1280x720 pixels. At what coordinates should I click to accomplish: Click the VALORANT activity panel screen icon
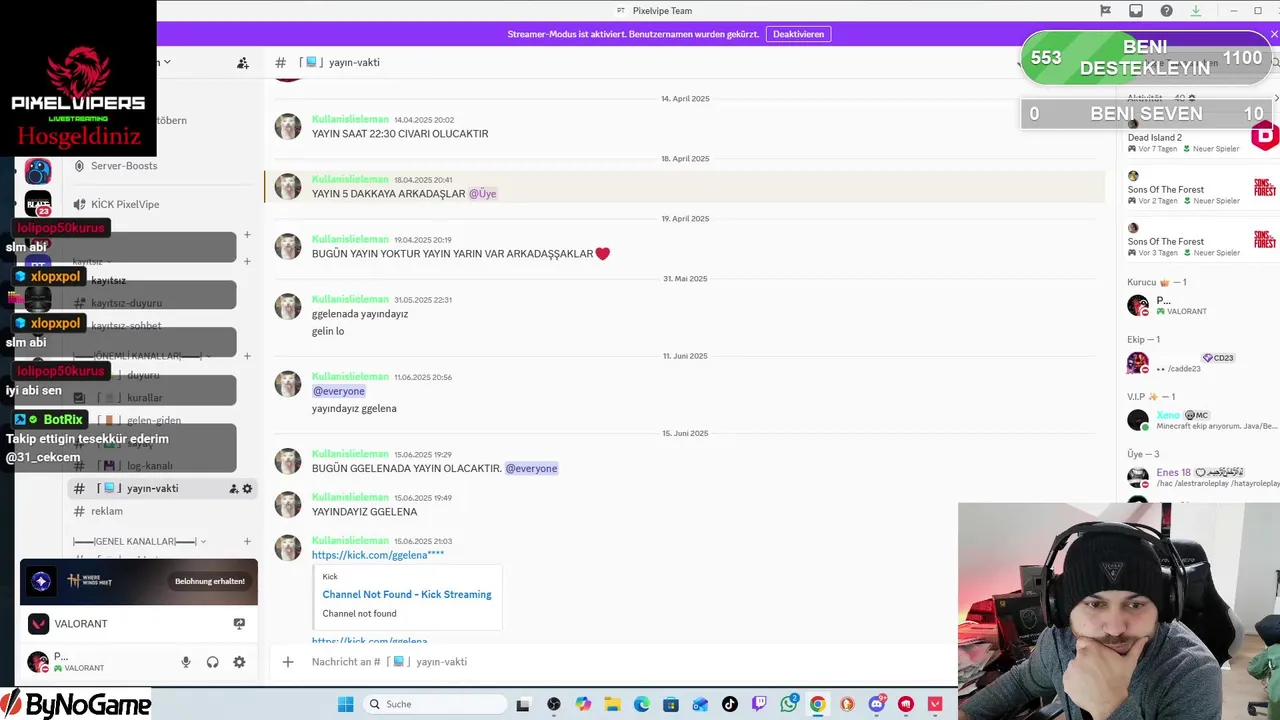point(239,624)
